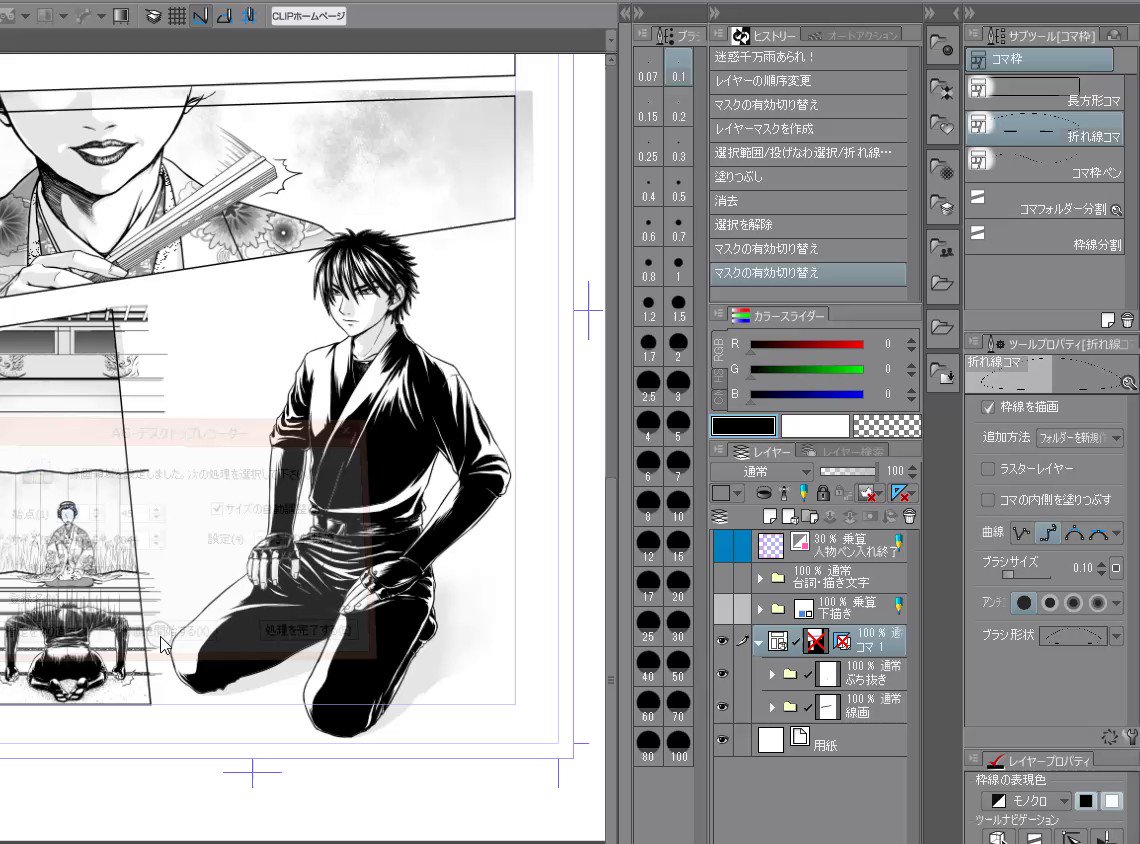
Task: Toggle the lock layer icon
Action: (823, 493)
